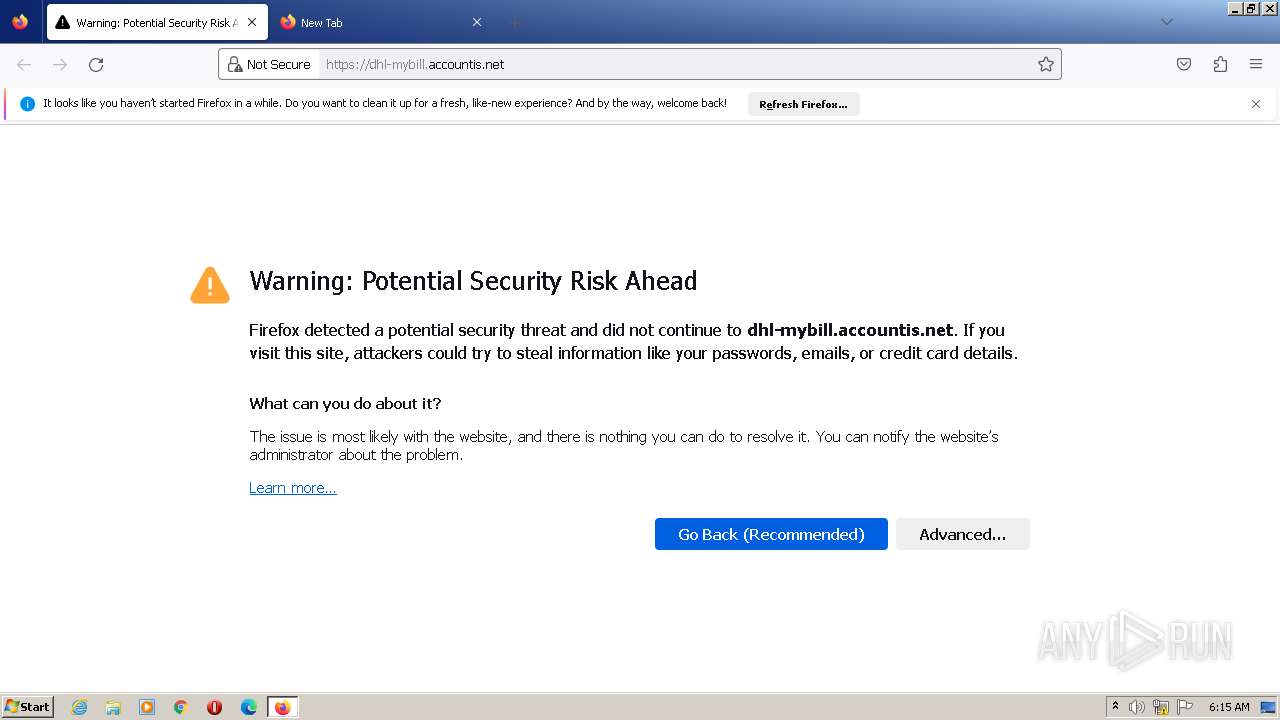Bookmark this page with the star icon
The image size is (1280, 720).
point(1046,64)
